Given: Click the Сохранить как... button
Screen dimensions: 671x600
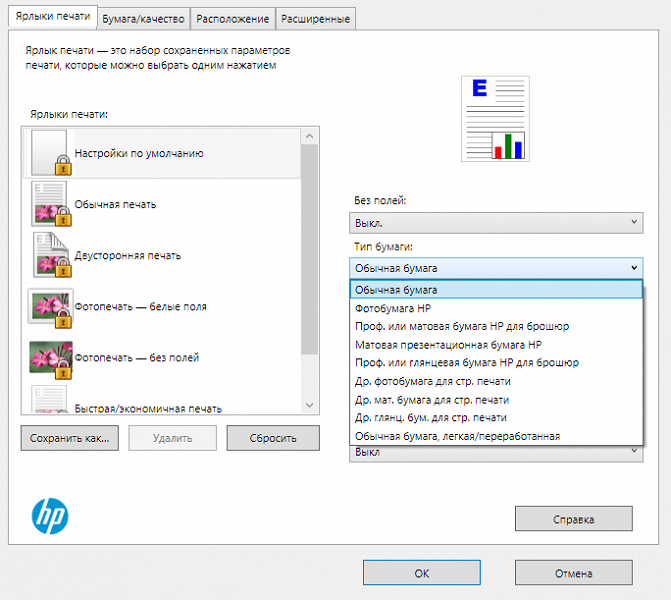Looking at the screenshot, I should pos(70,438).
